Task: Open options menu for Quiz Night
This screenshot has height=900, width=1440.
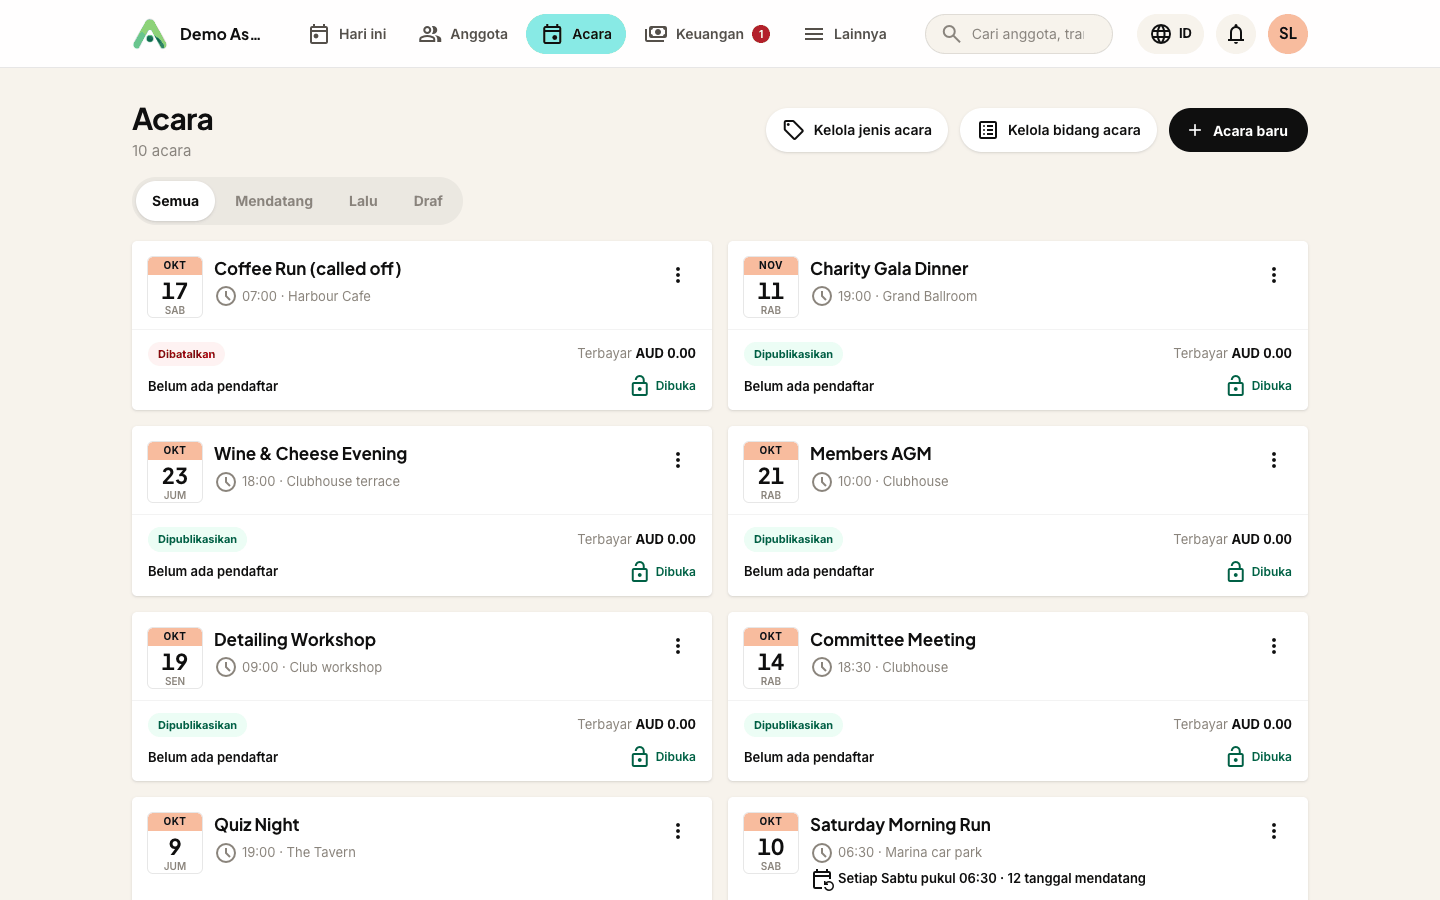Action: [678, 831]
